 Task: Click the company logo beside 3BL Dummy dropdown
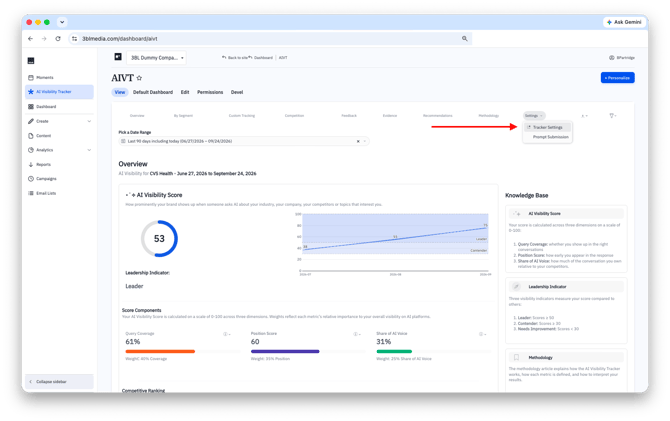[x=118, y=57]
